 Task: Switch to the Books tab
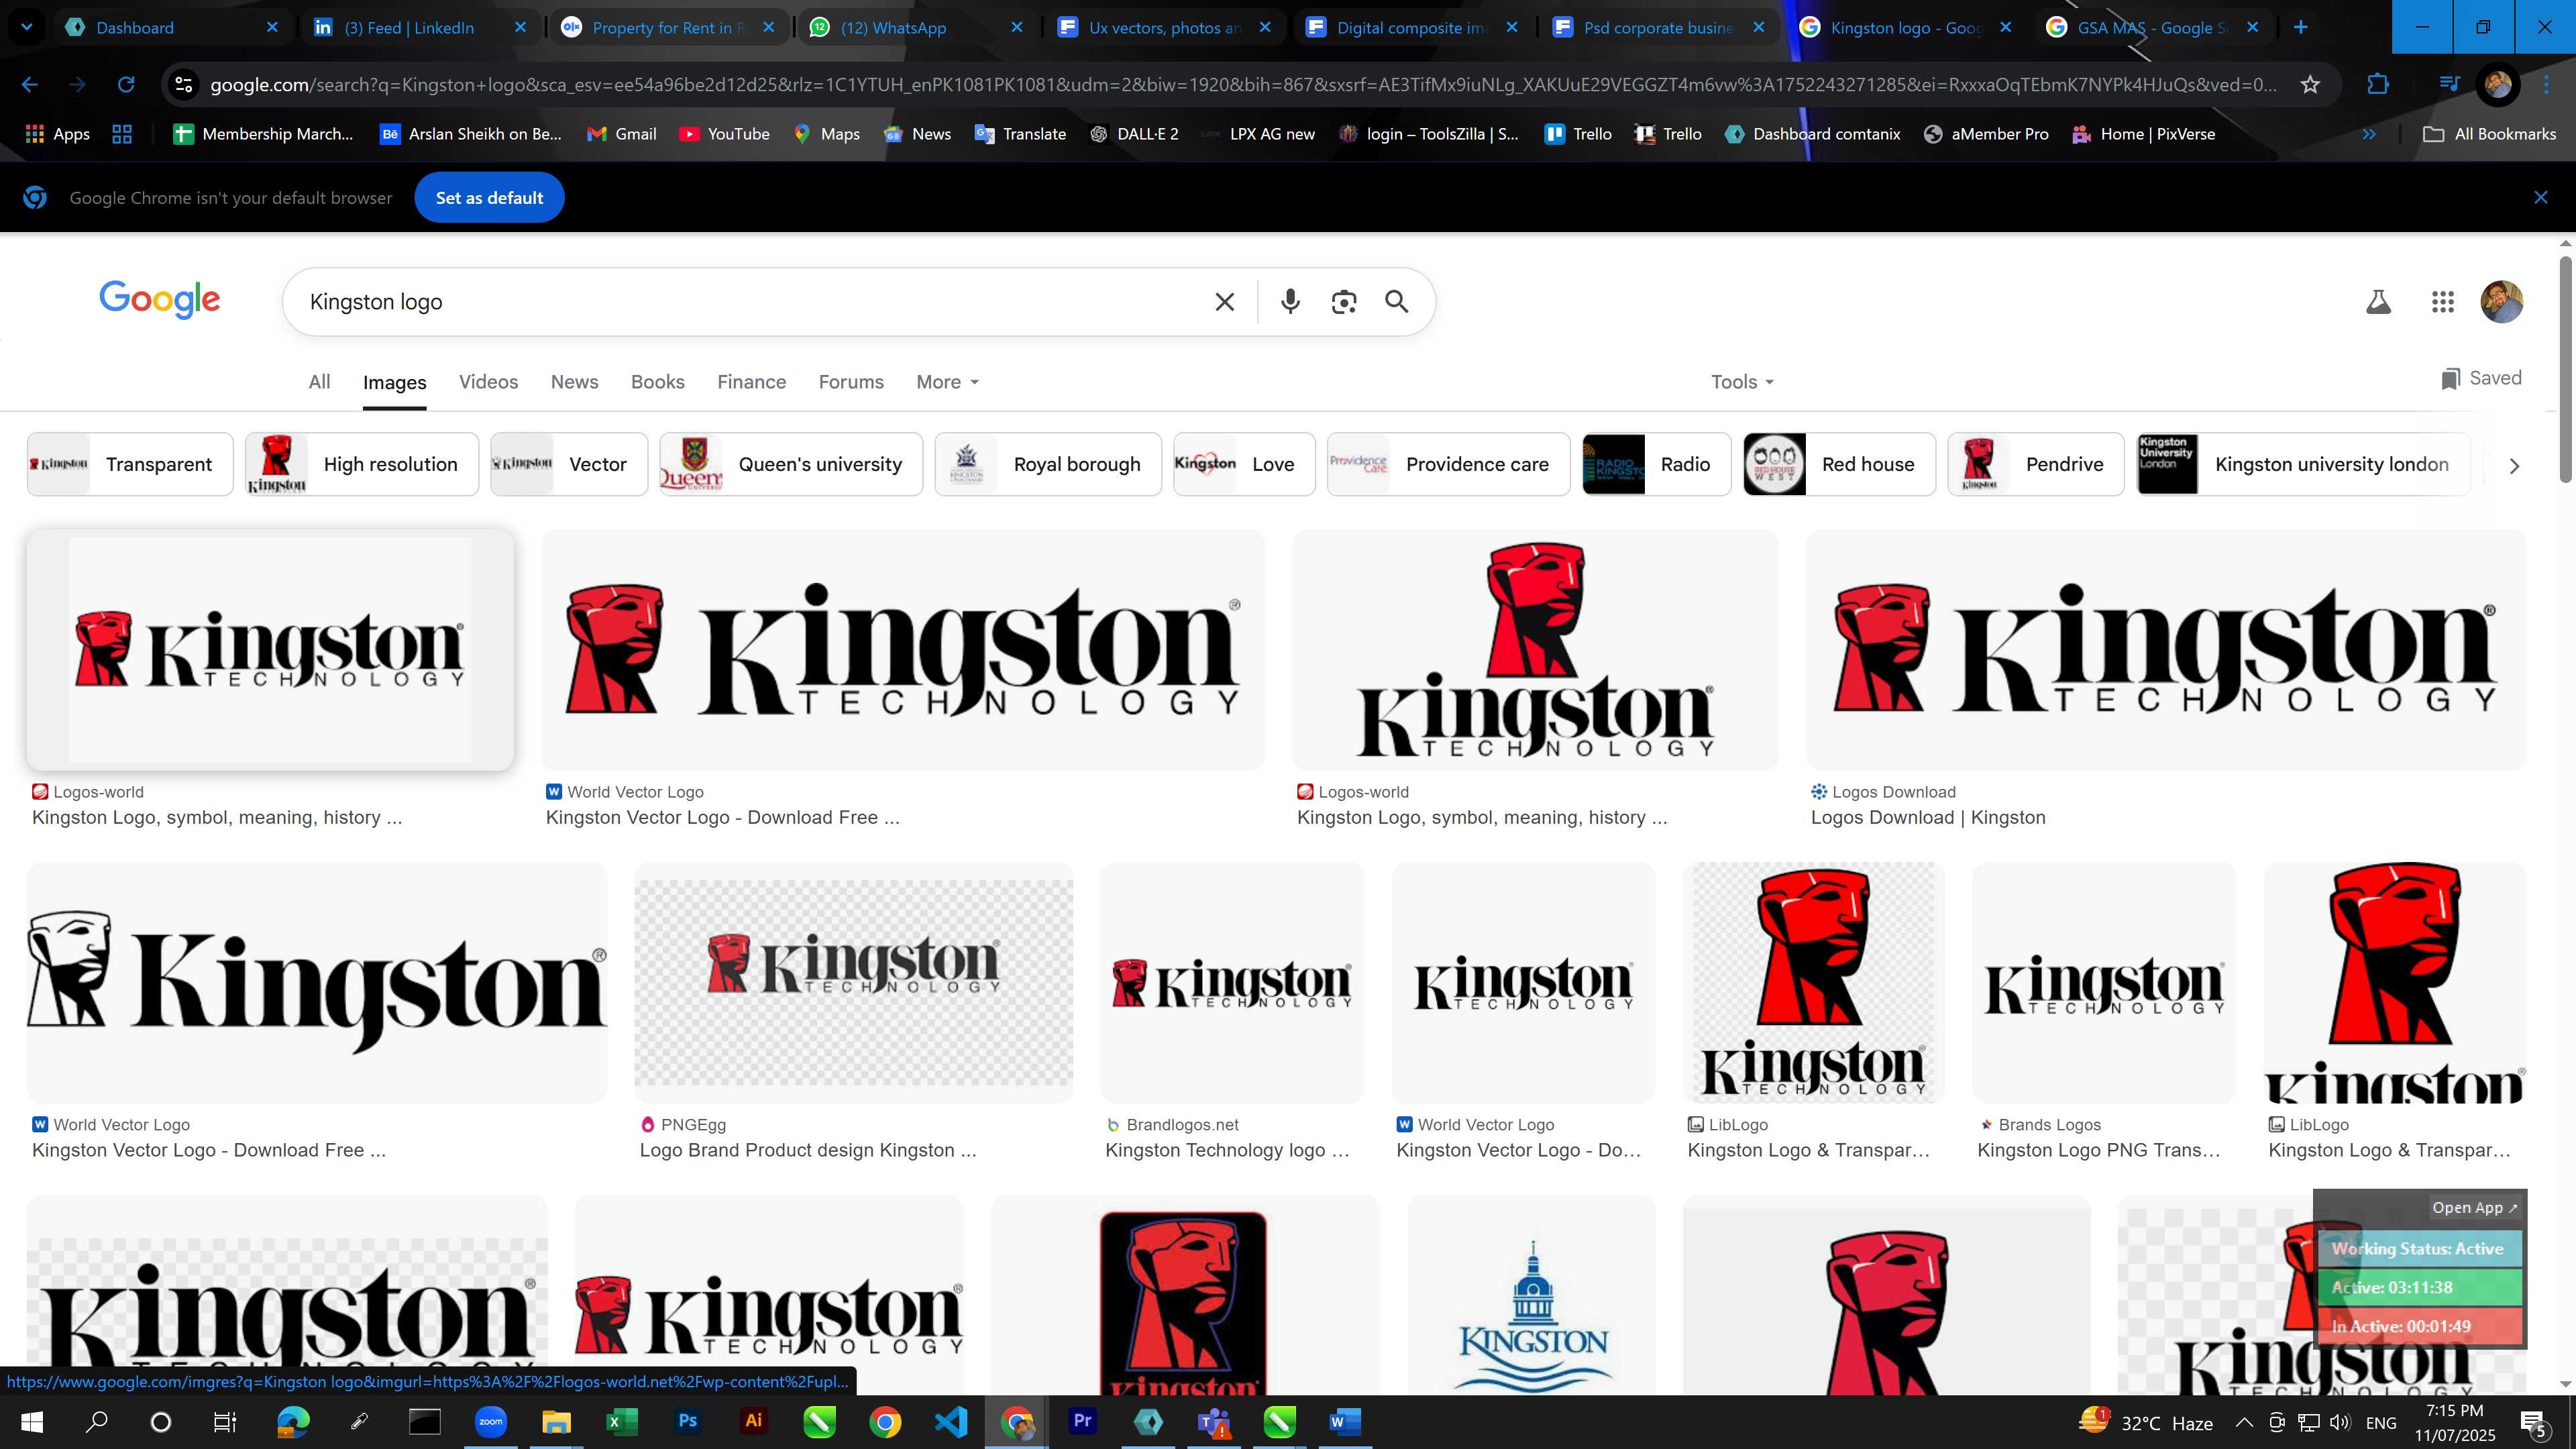click(657, 382)
